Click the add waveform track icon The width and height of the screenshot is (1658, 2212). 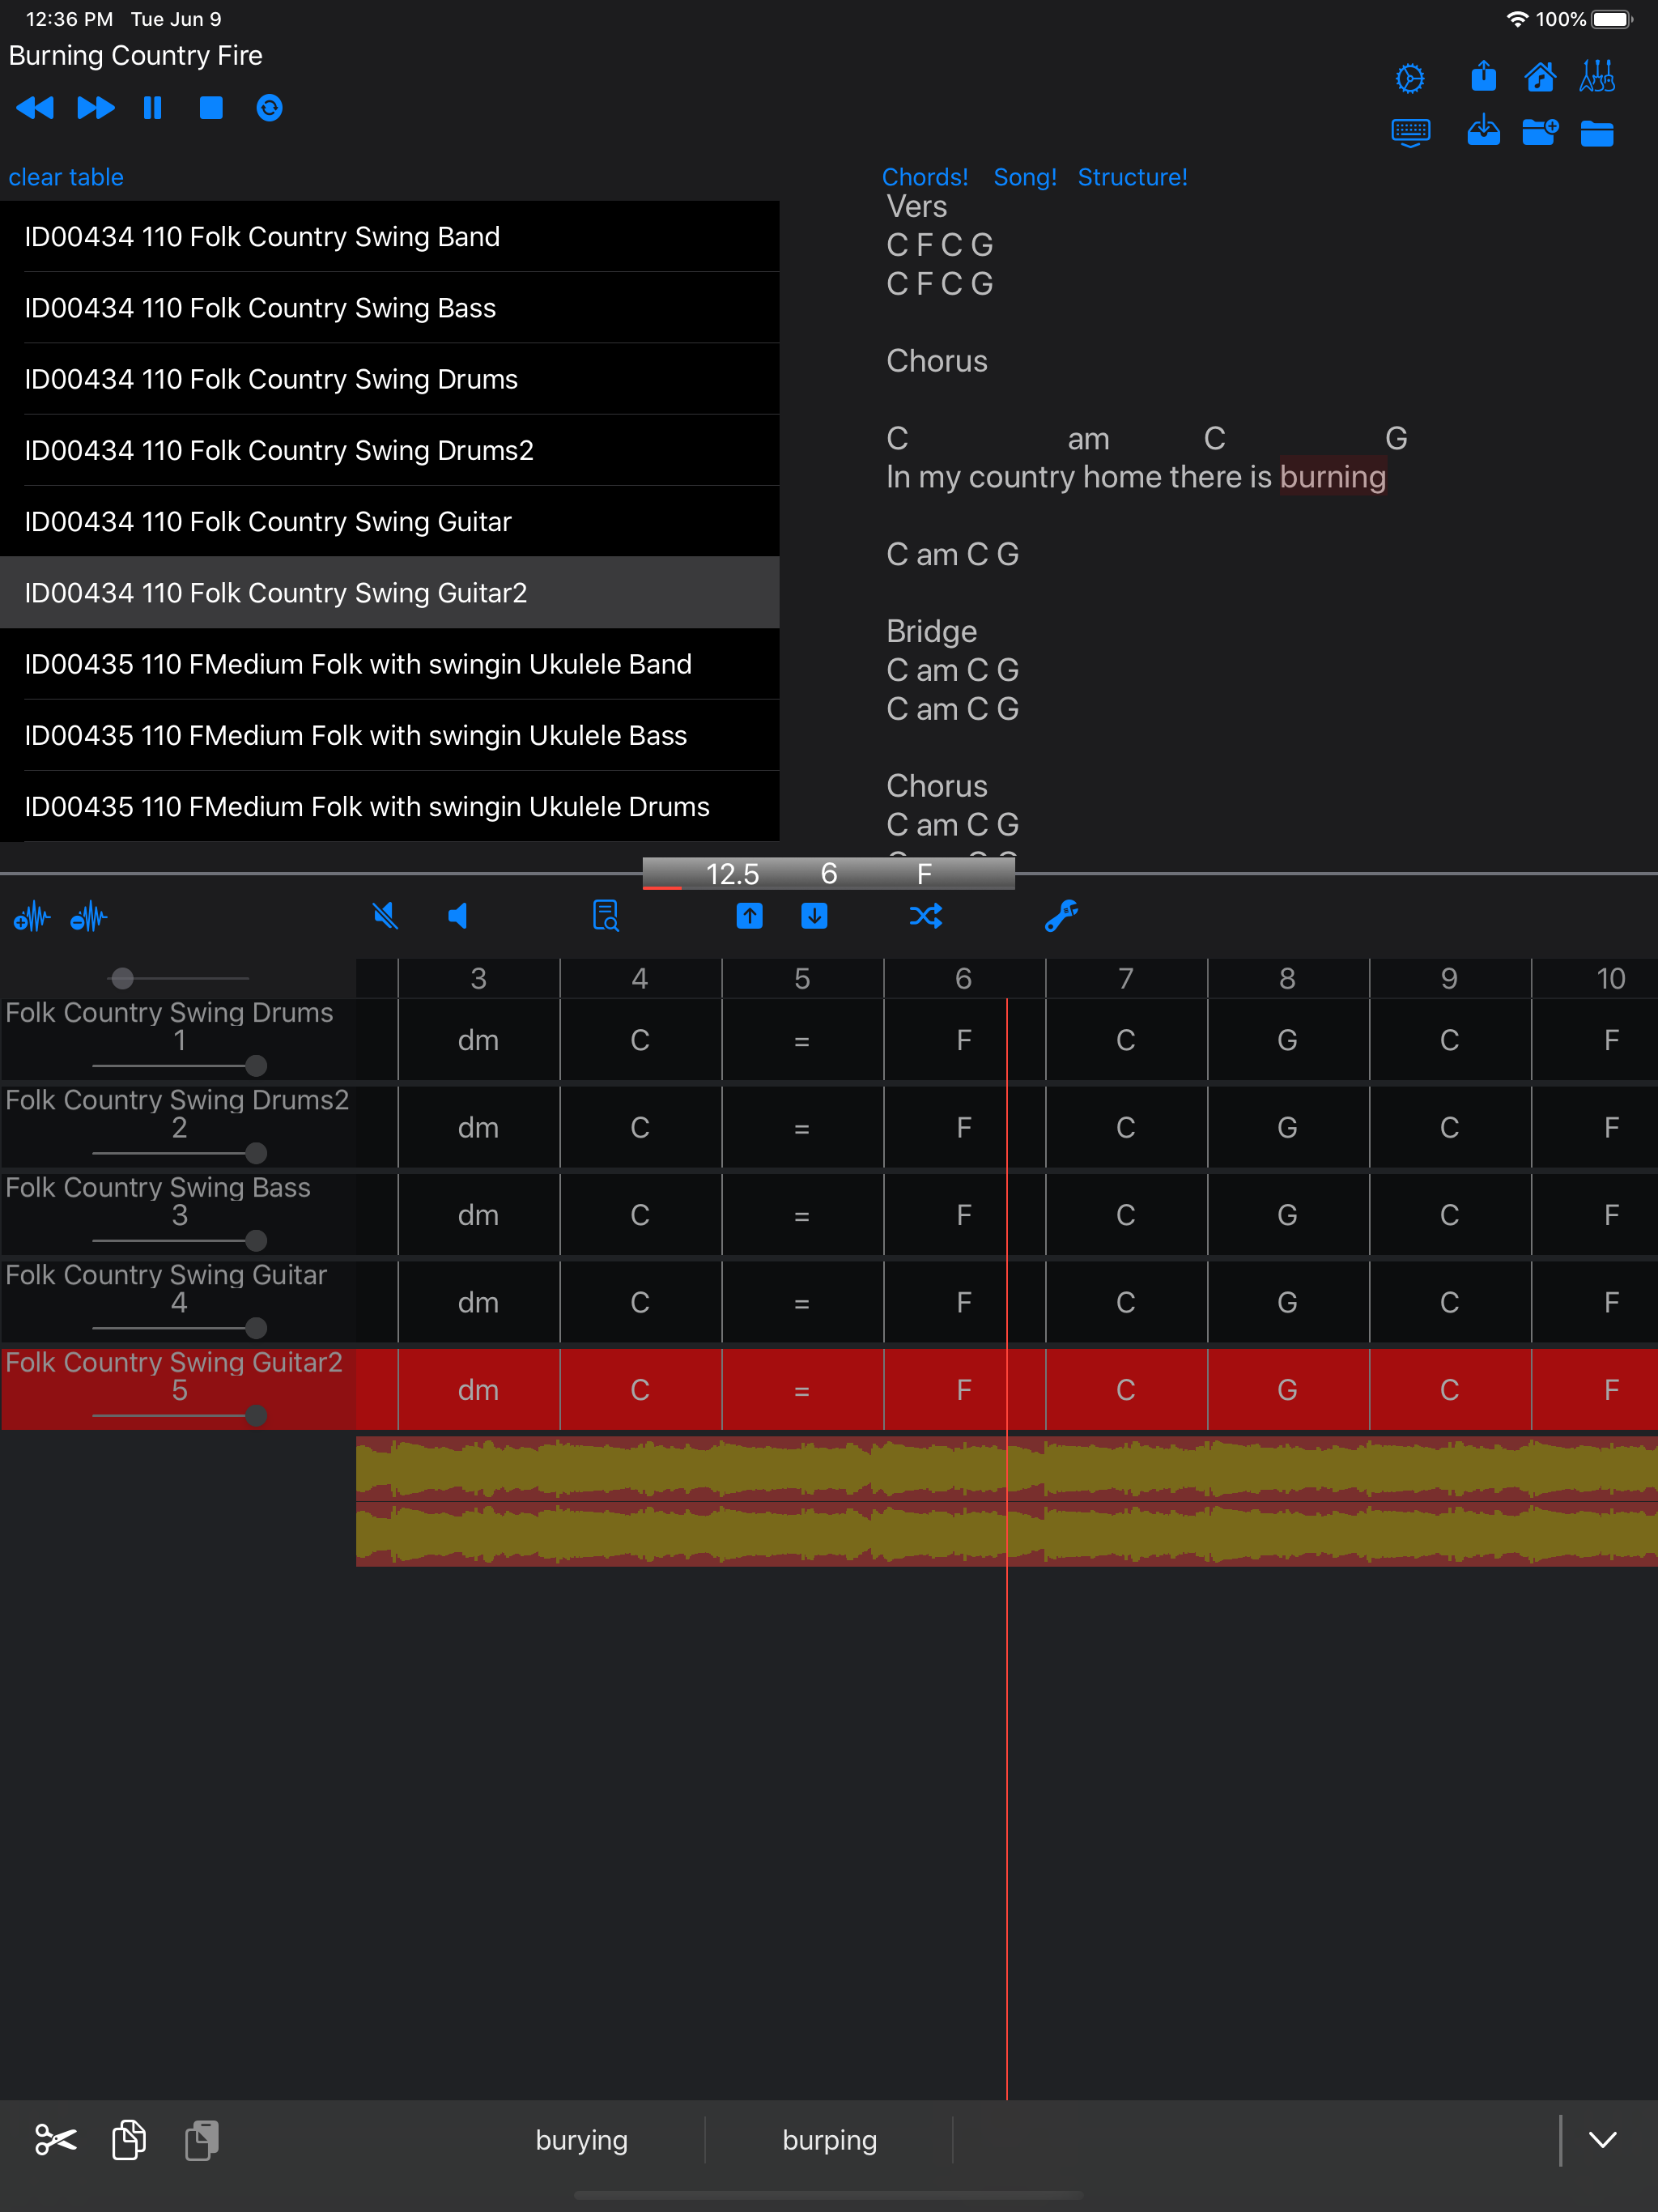[32, 916]
